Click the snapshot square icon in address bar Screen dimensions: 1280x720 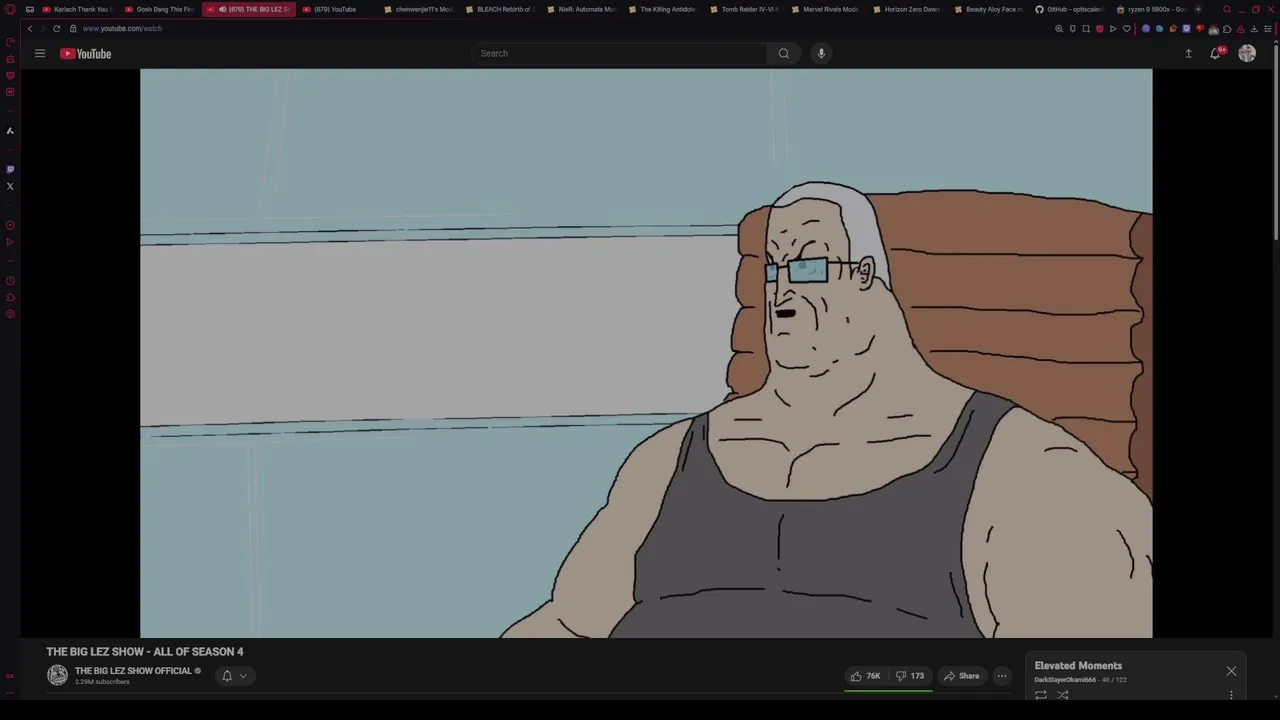(1086, 28)
